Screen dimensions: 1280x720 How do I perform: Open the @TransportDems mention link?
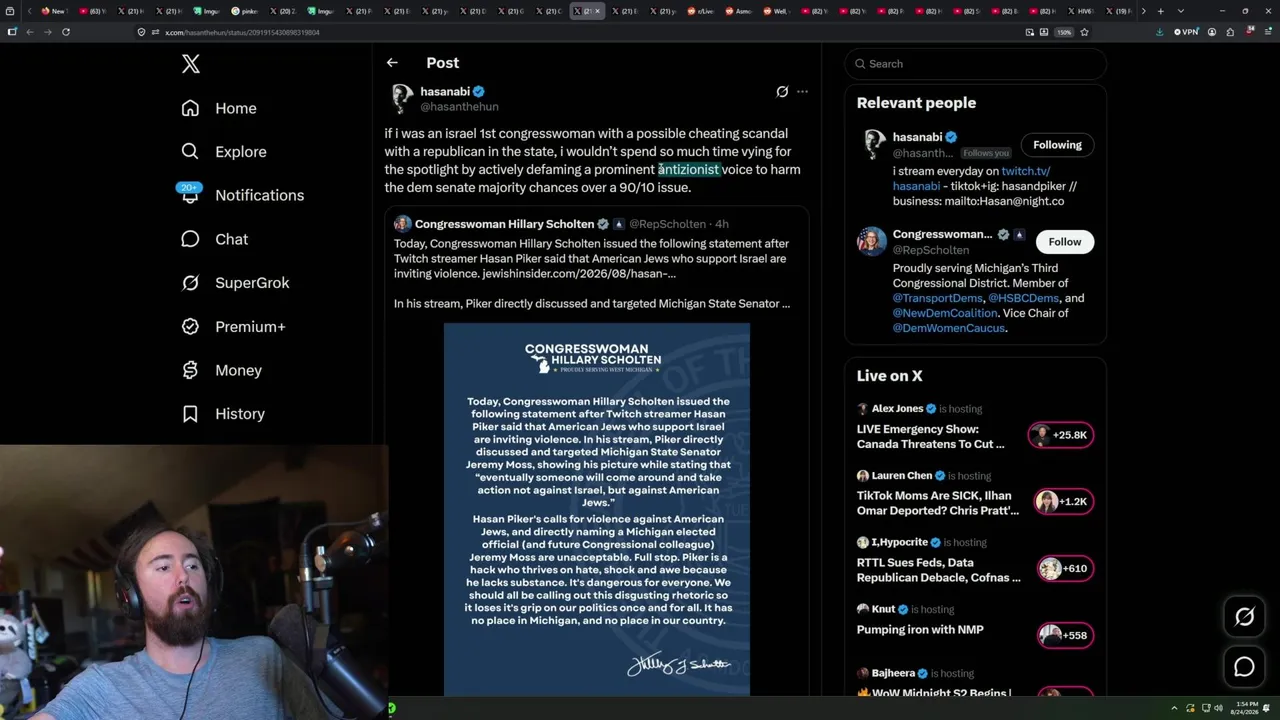pyautogui.click(x=939, y=298)
